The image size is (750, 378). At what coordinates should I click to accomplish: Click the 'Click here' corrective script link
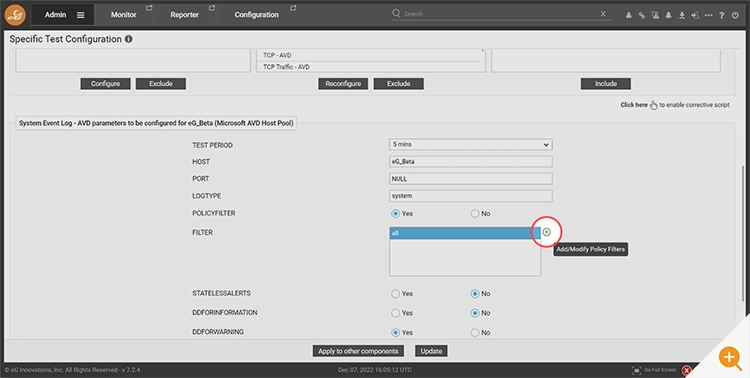tap(634, 105)
